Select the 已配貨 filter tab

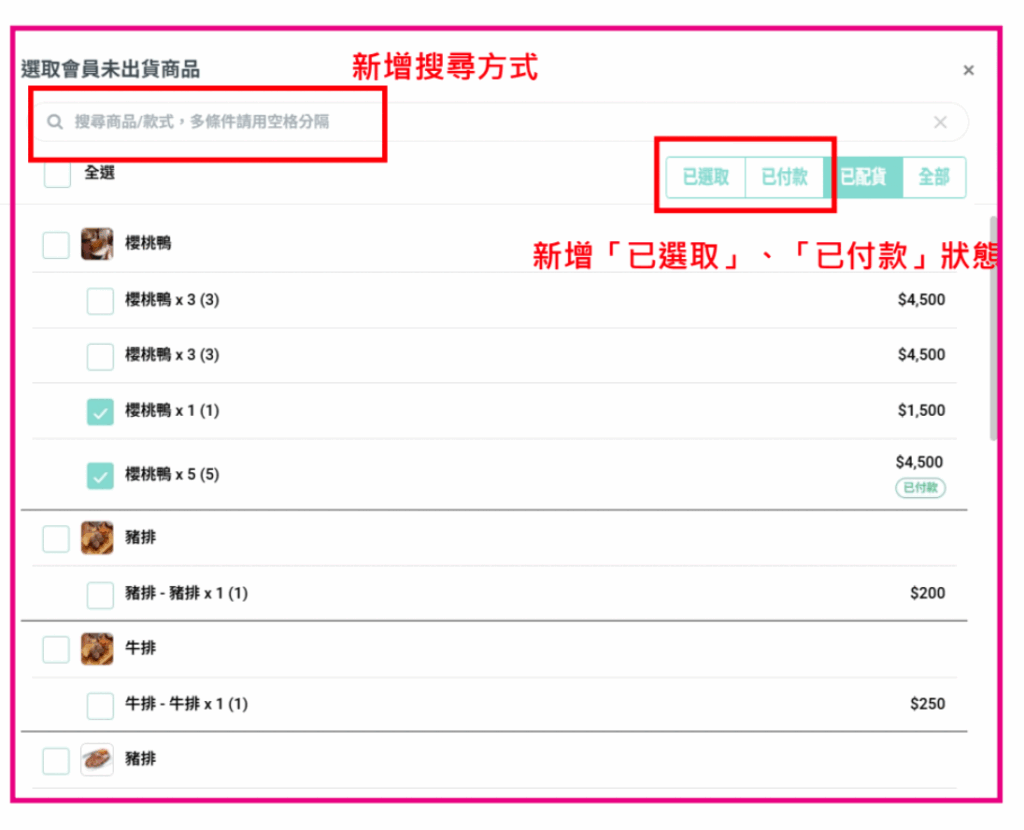point(863,177)
